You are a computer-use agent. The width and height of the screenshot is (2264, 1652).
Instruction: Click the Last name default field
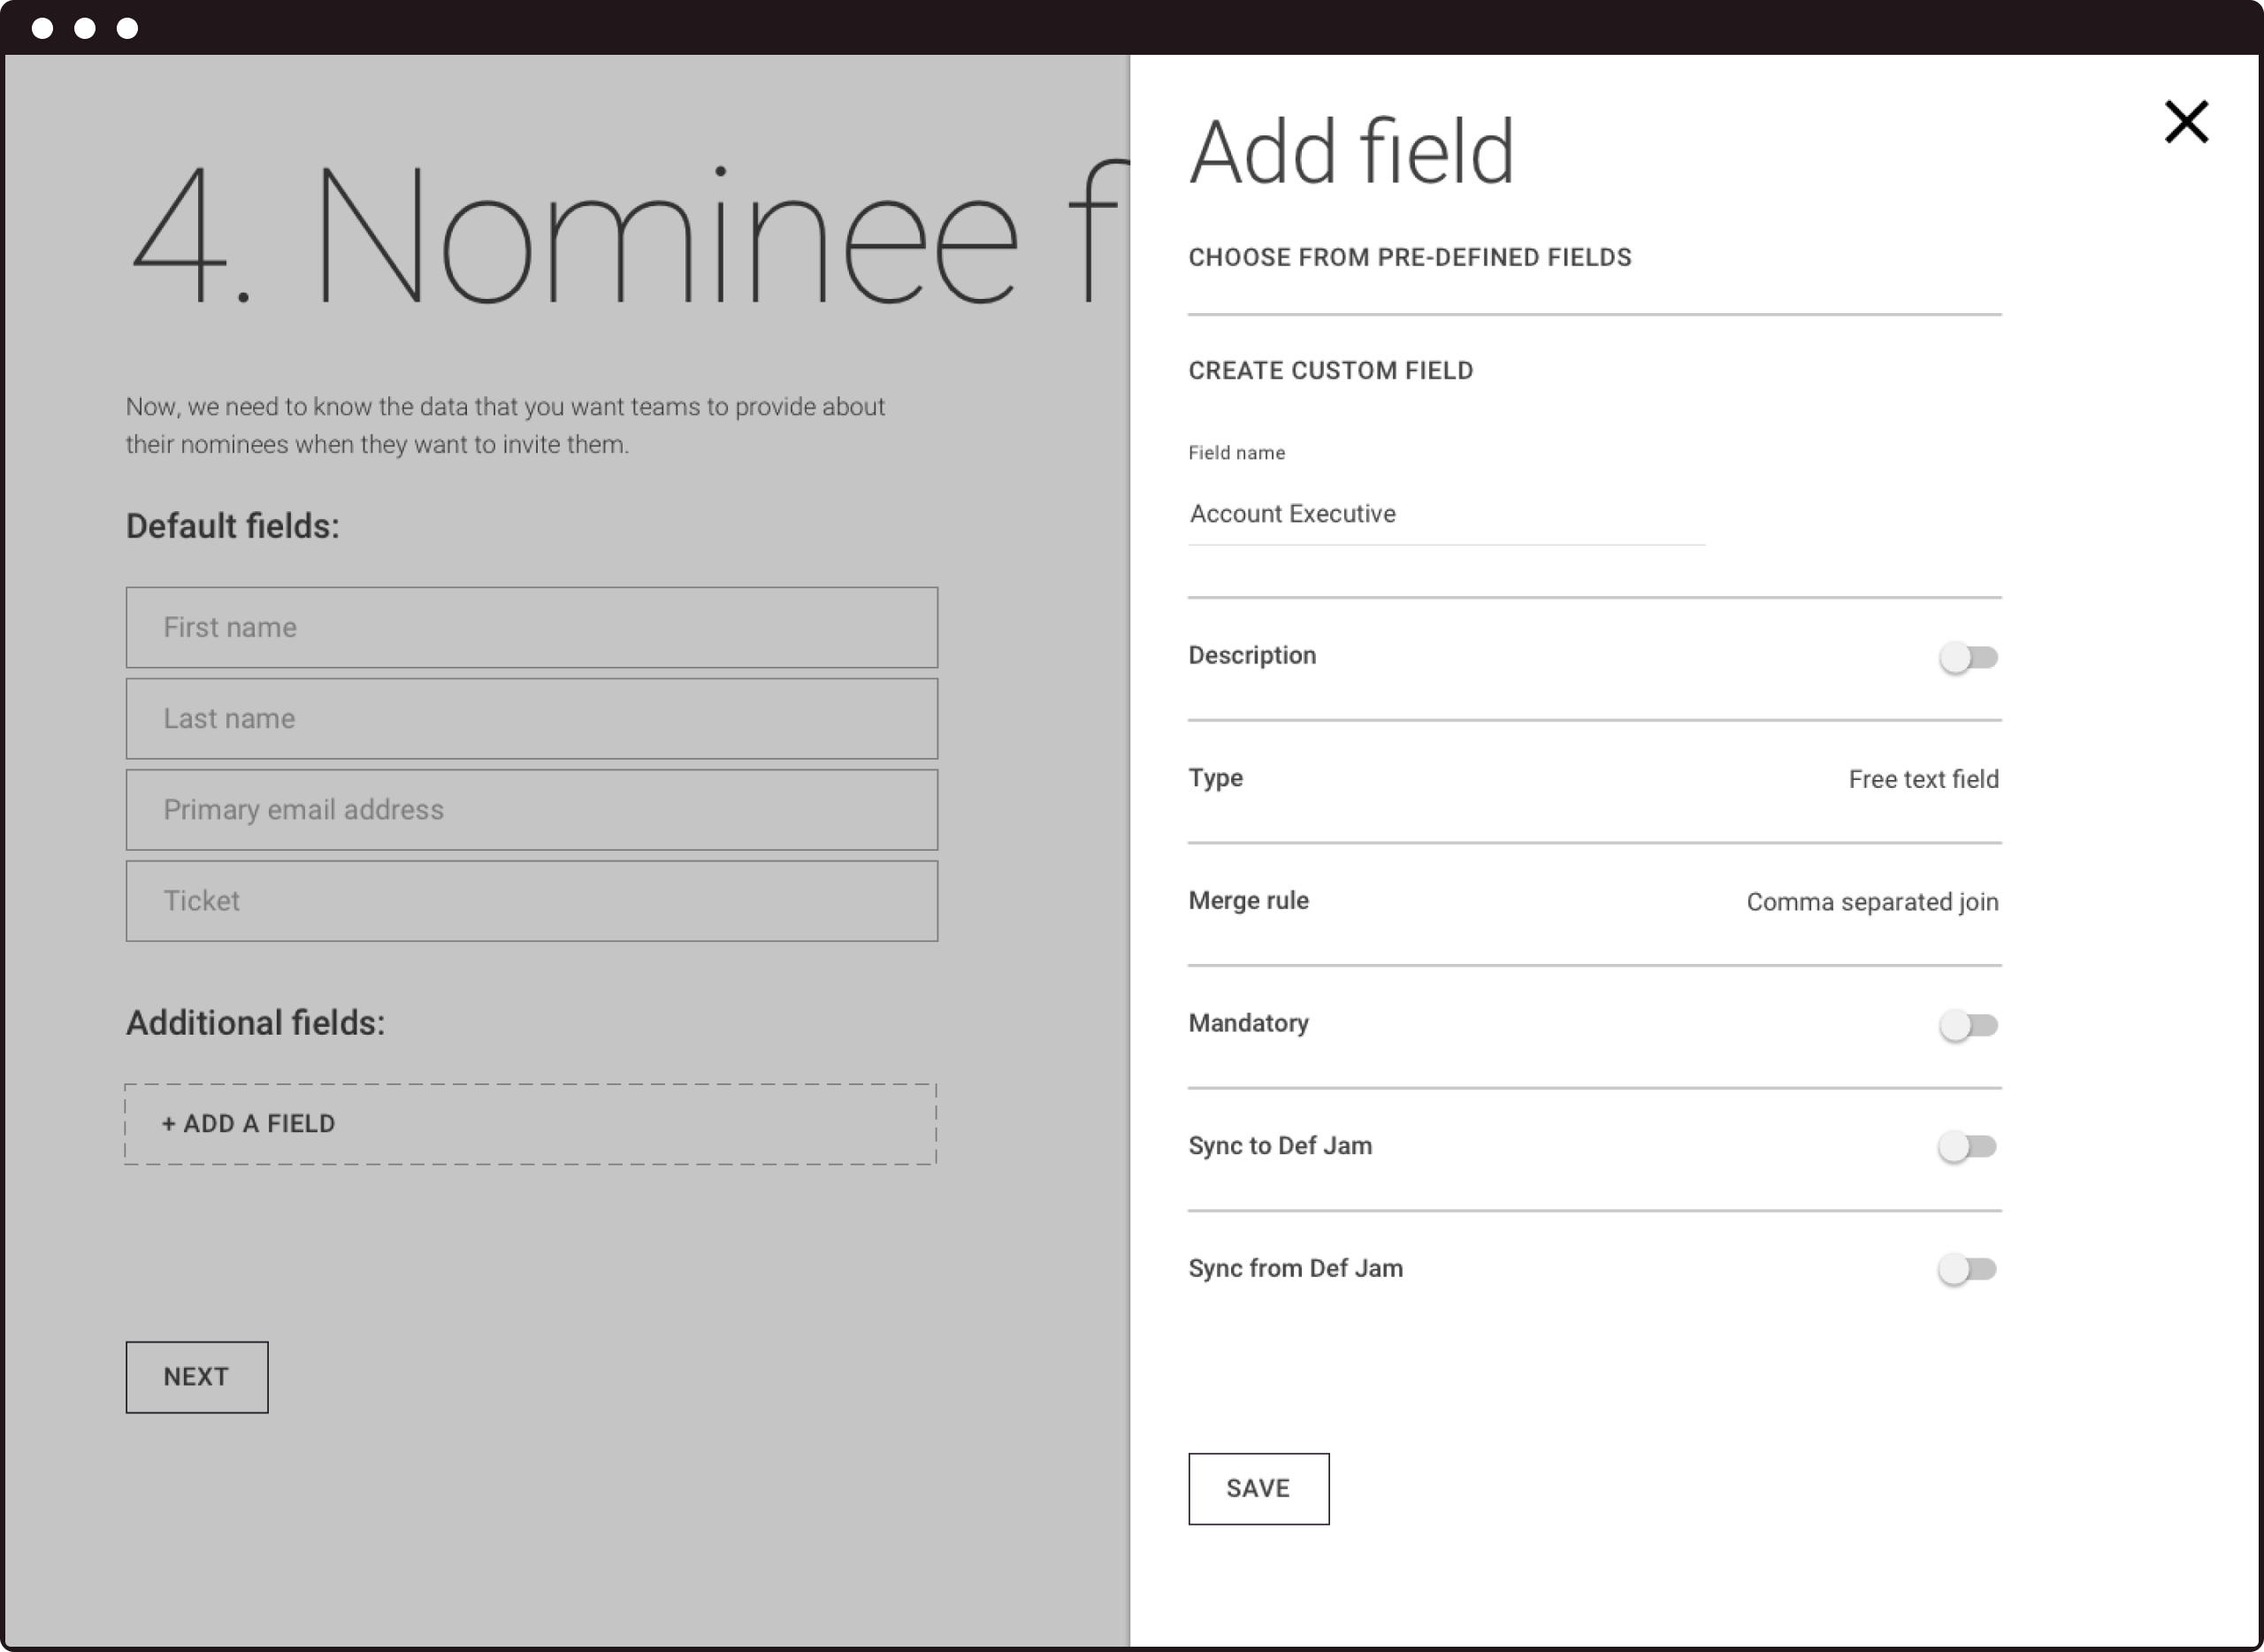532,719
